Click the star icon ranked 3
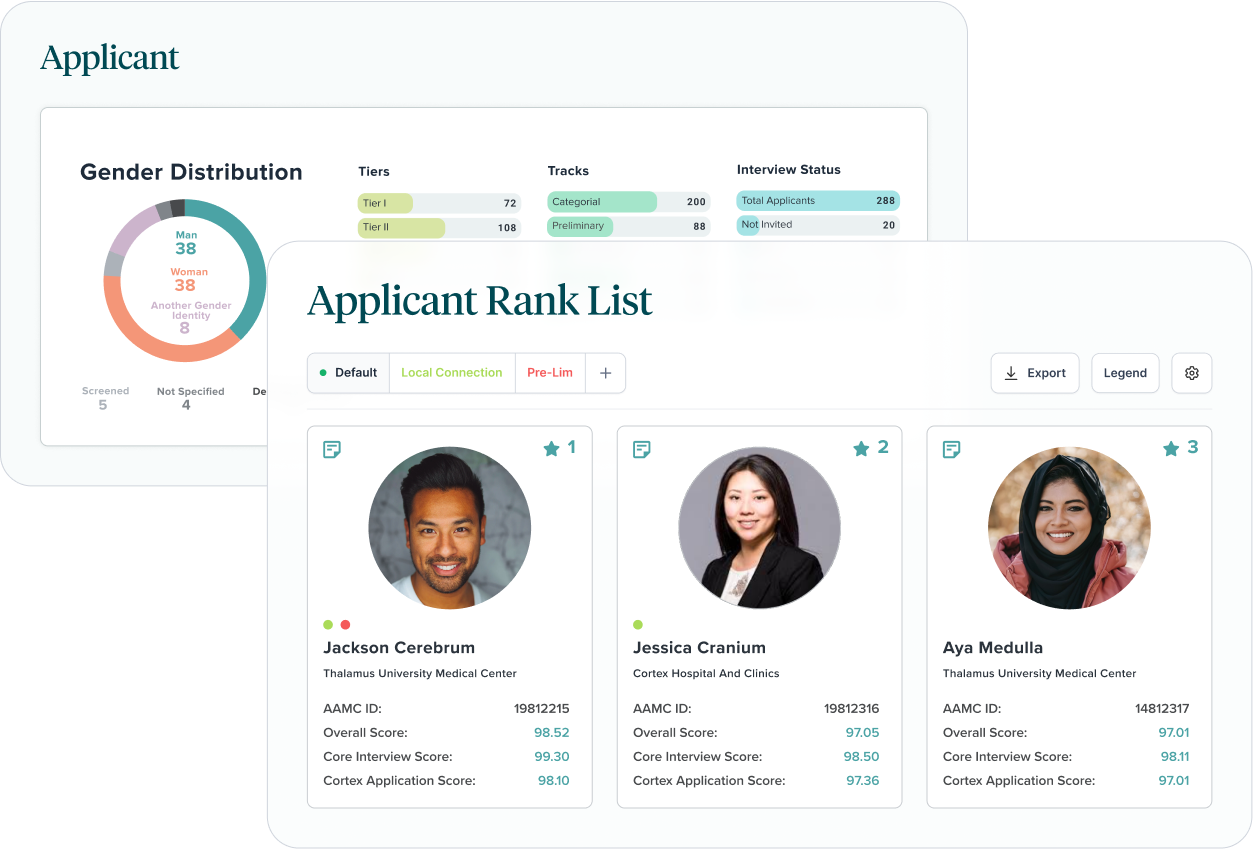 [x=1171, y=449]
